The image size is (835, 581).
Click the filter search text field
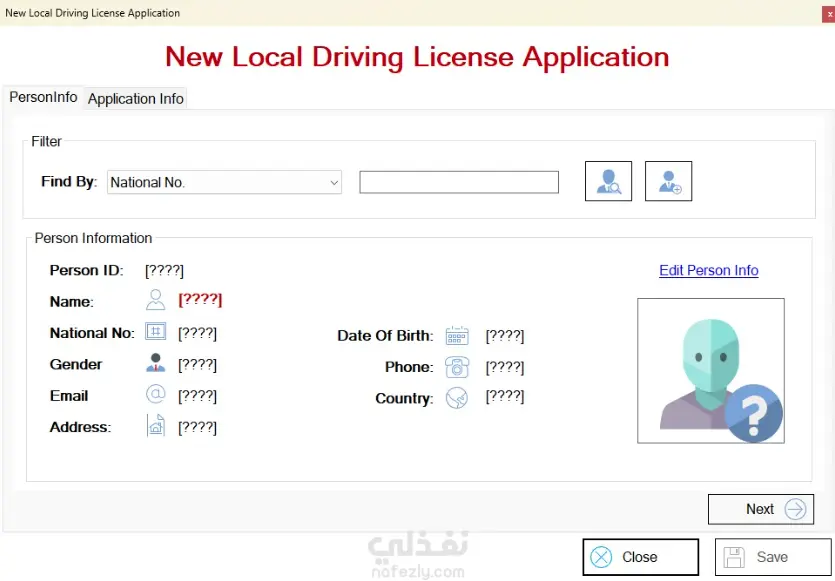pyautogui.click(x=459, y=182)
